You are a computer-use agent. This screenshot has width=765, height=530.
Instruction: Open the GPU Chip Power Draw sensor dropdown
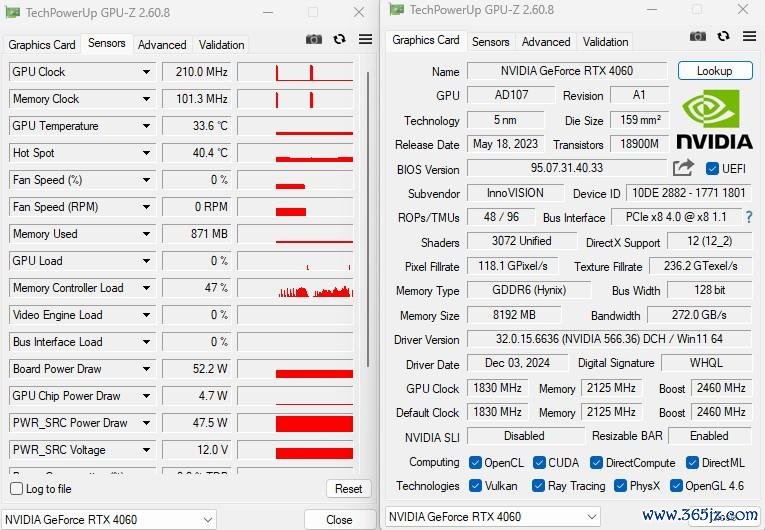point(146,396)
